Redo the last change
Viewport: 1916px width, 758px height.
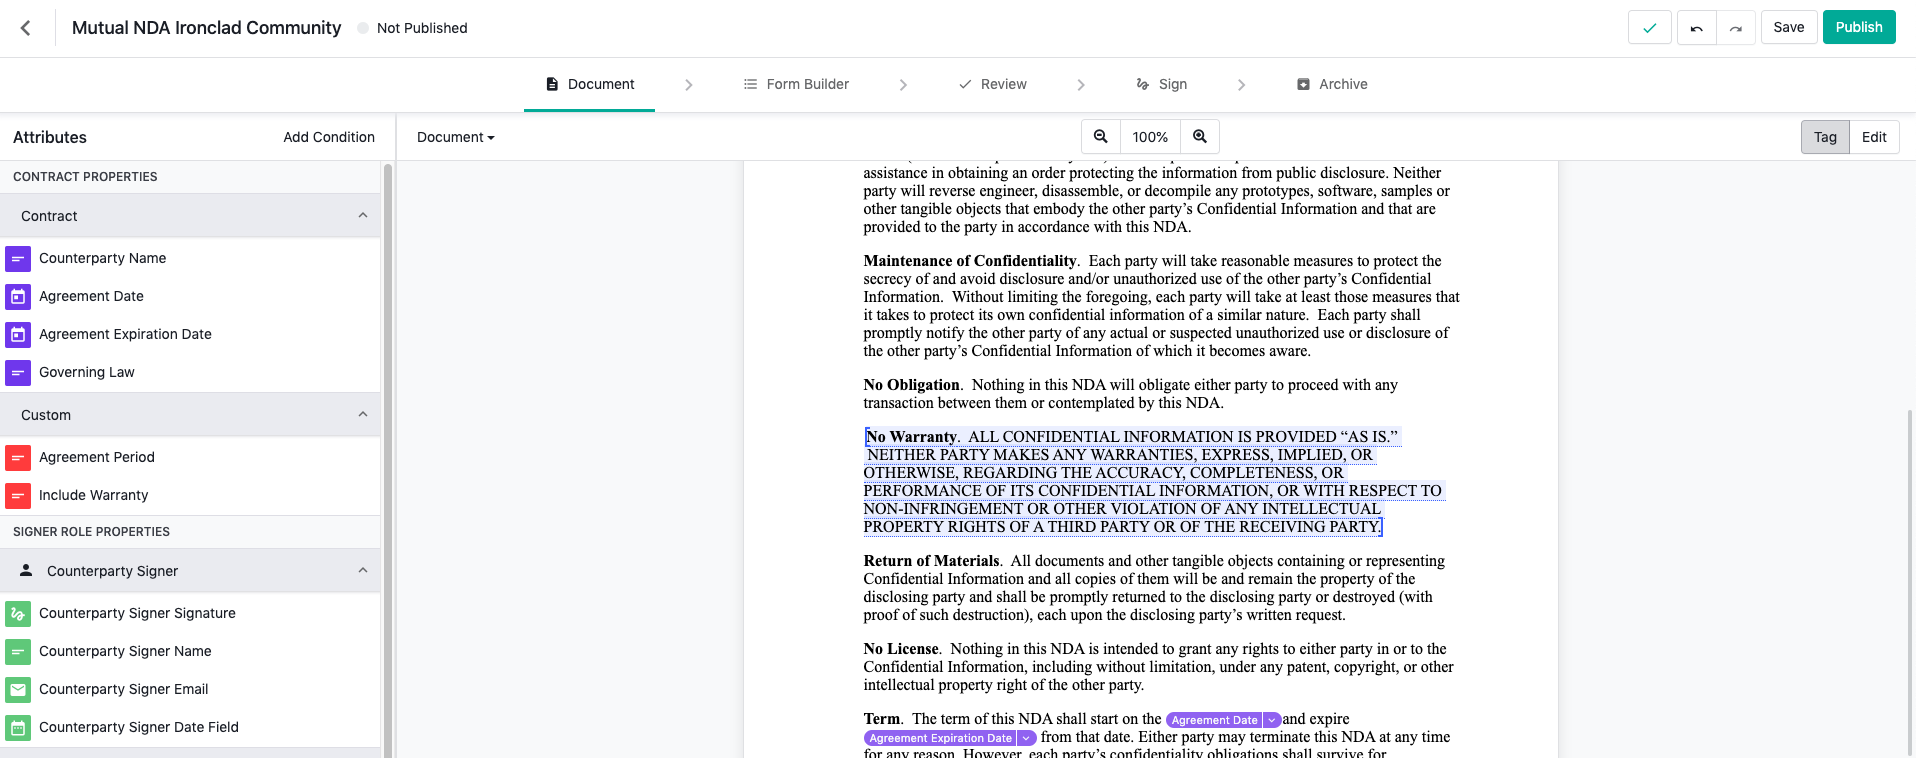(x=1736, y=28)
